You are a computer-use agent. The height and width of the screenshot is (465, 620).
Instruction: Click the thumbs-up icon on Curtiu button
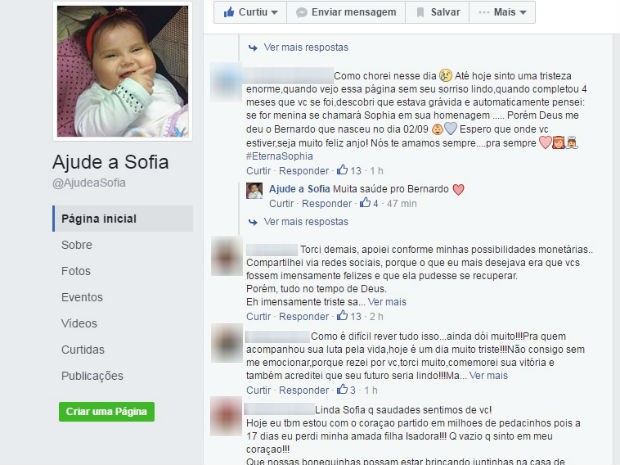[x=229, y=12]
